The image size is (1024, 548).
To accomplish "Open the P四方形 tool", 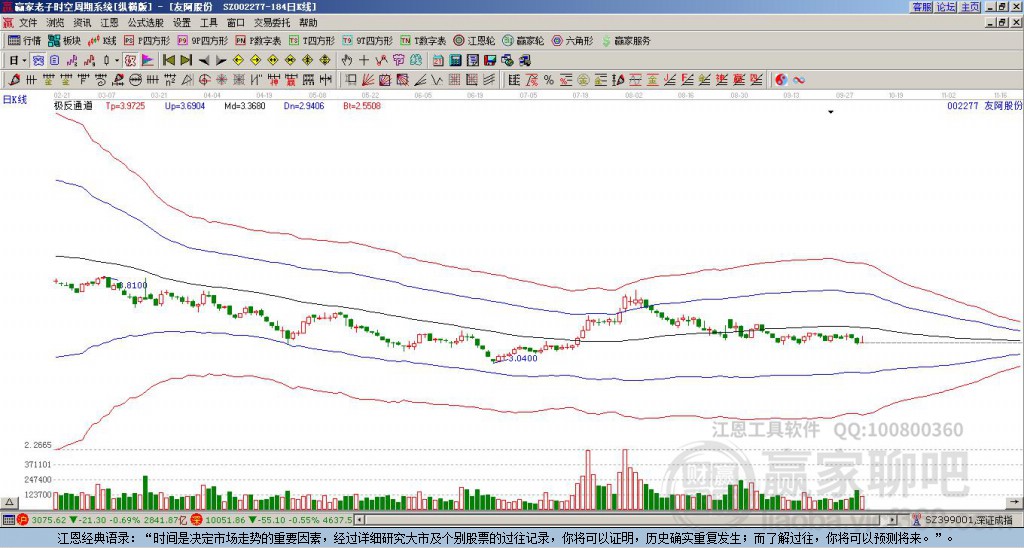I will click(147, 40).
